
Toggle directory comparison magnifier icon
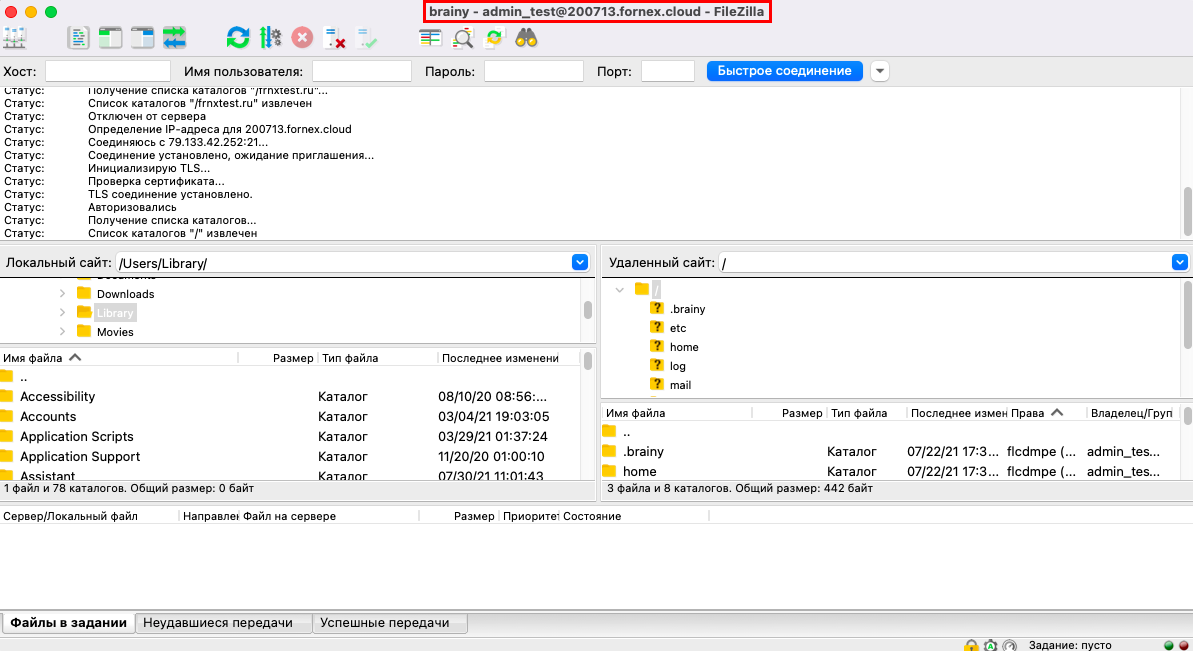(463, 37)
